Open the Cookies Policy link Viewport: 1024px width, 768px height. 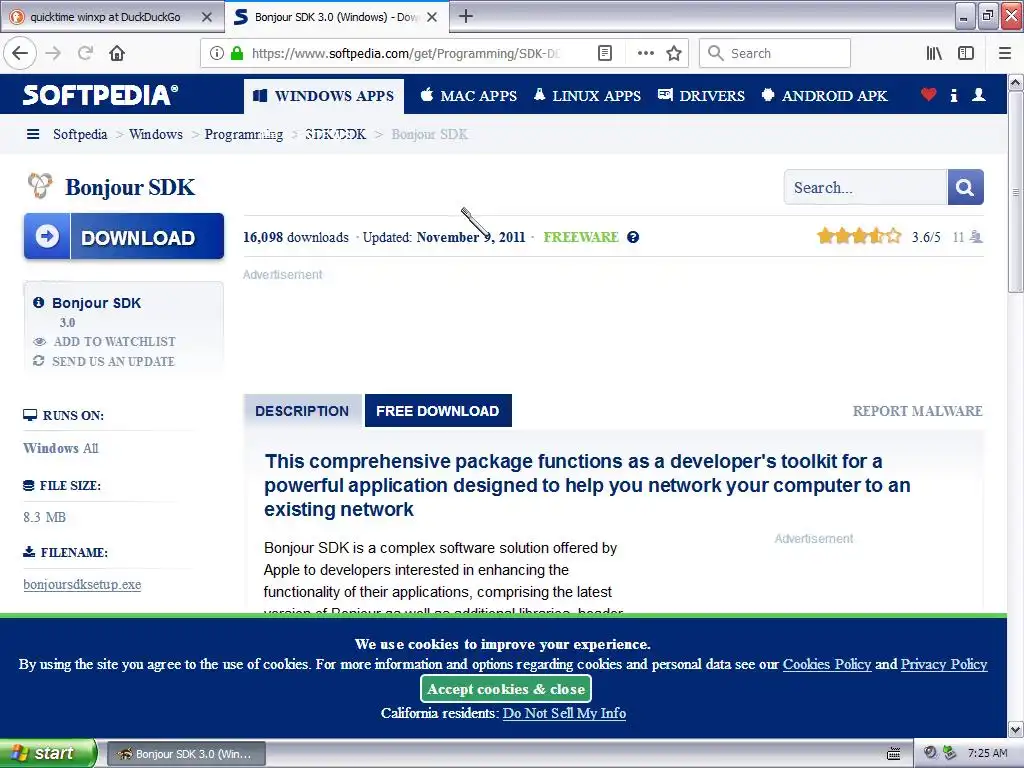click(827, 664)
